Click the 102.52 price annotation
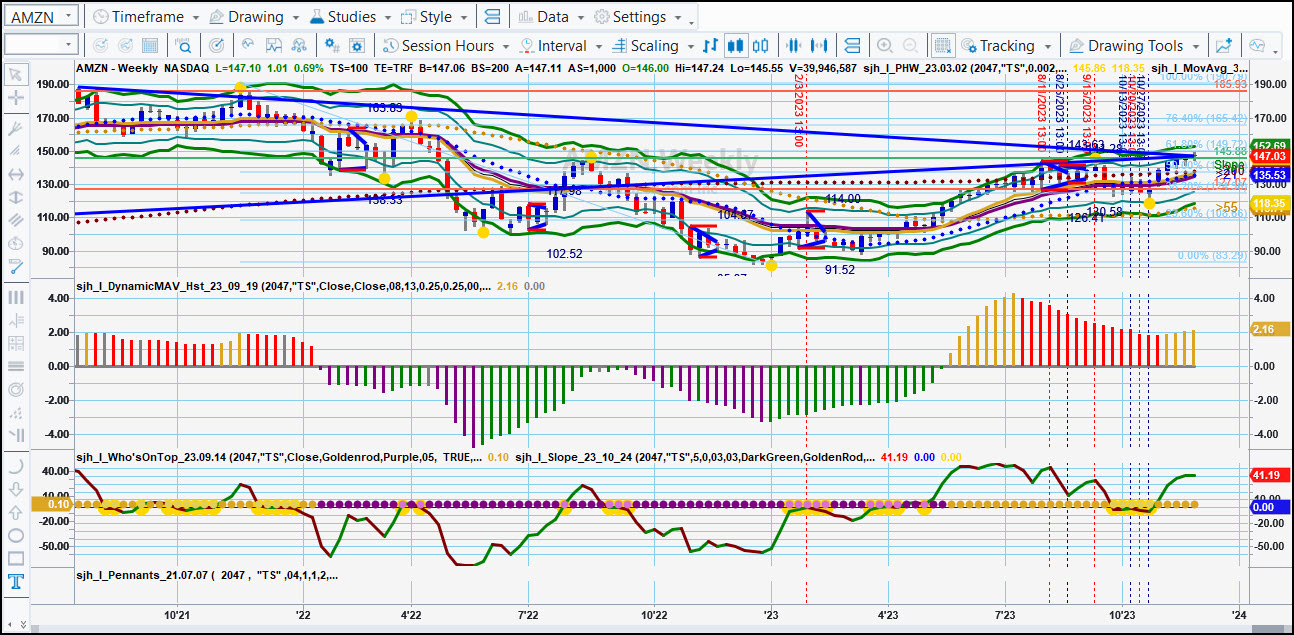The height and width of the screenshot is (635, 1294). [x=564, y=254]
